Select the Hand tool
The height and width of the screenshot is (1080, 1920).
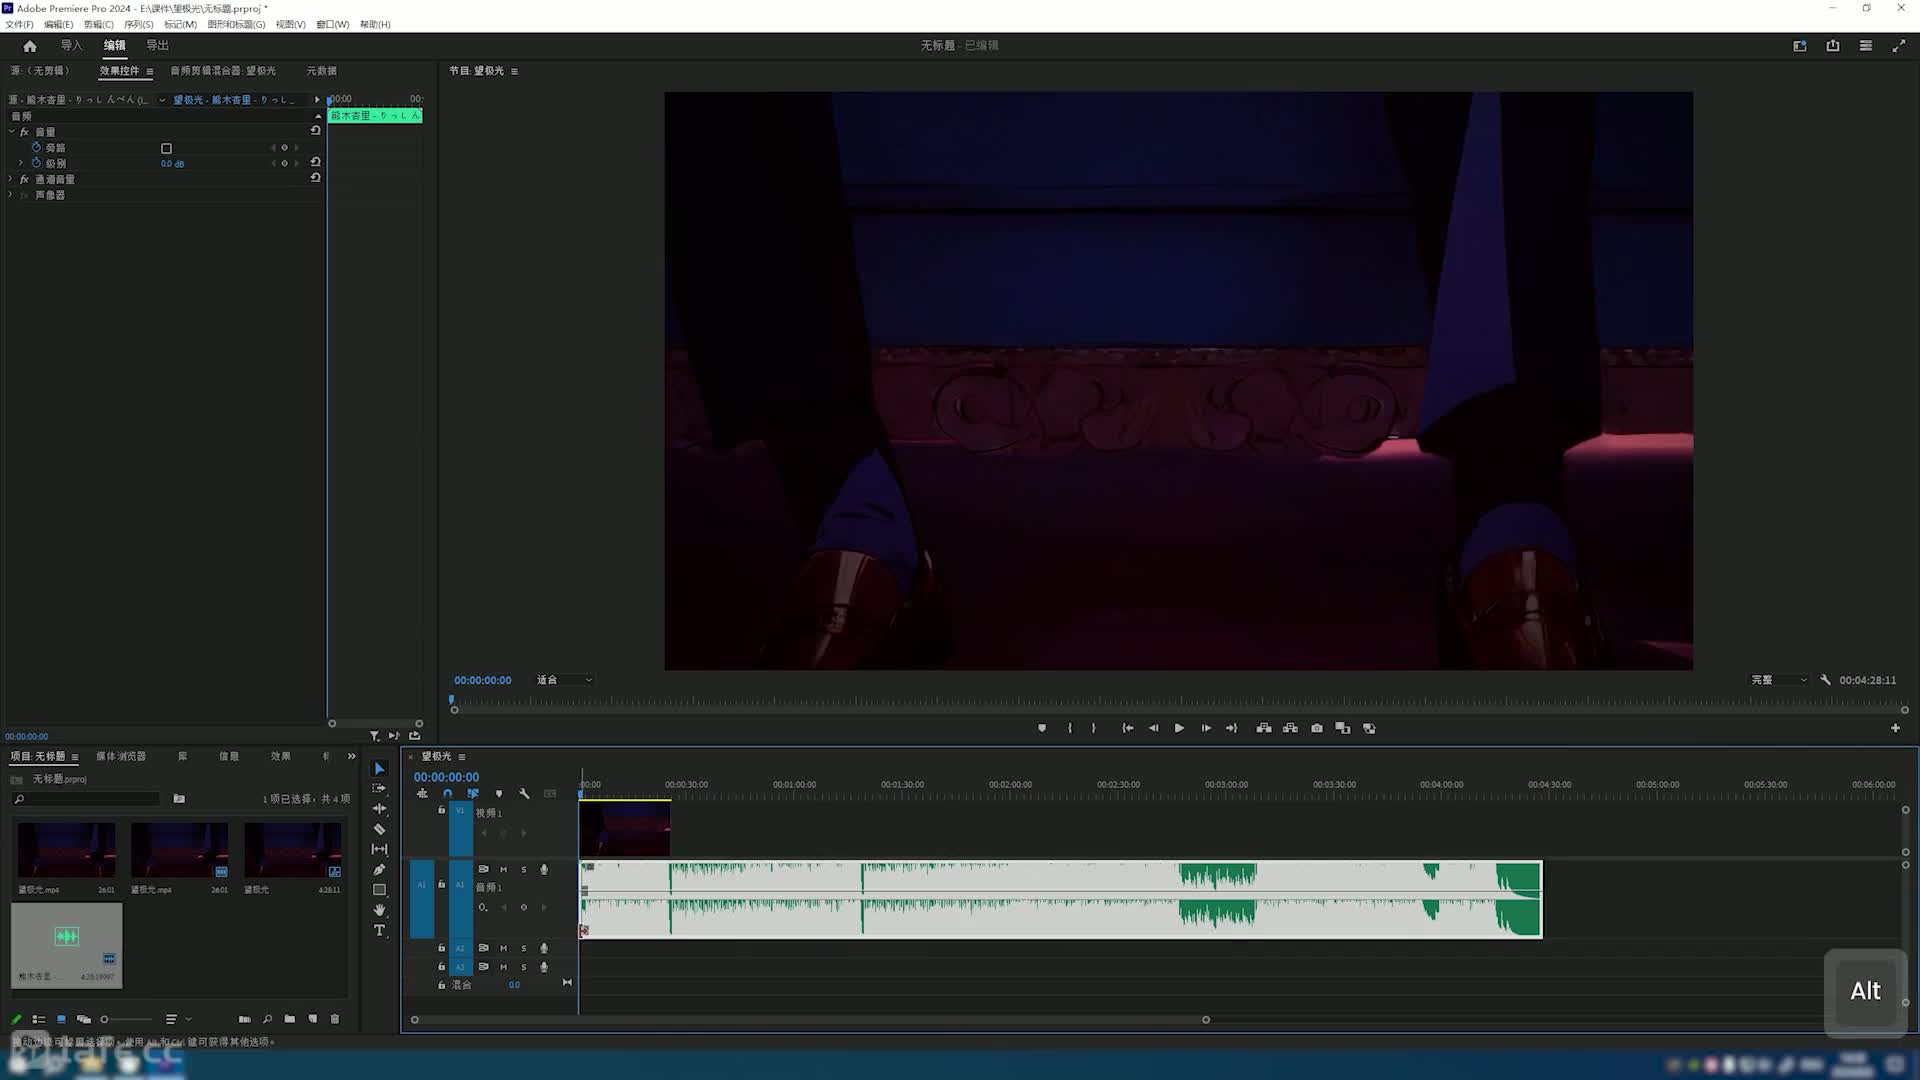pyautogui.click(x=379, y=910)
